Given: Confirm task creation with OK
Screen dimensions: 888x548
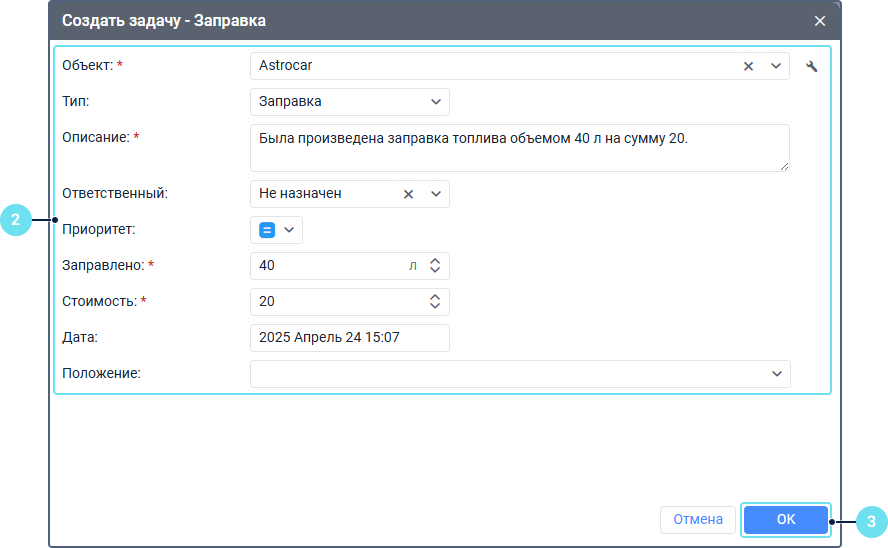Looking at the screenshot, I should tap(785, 520).
